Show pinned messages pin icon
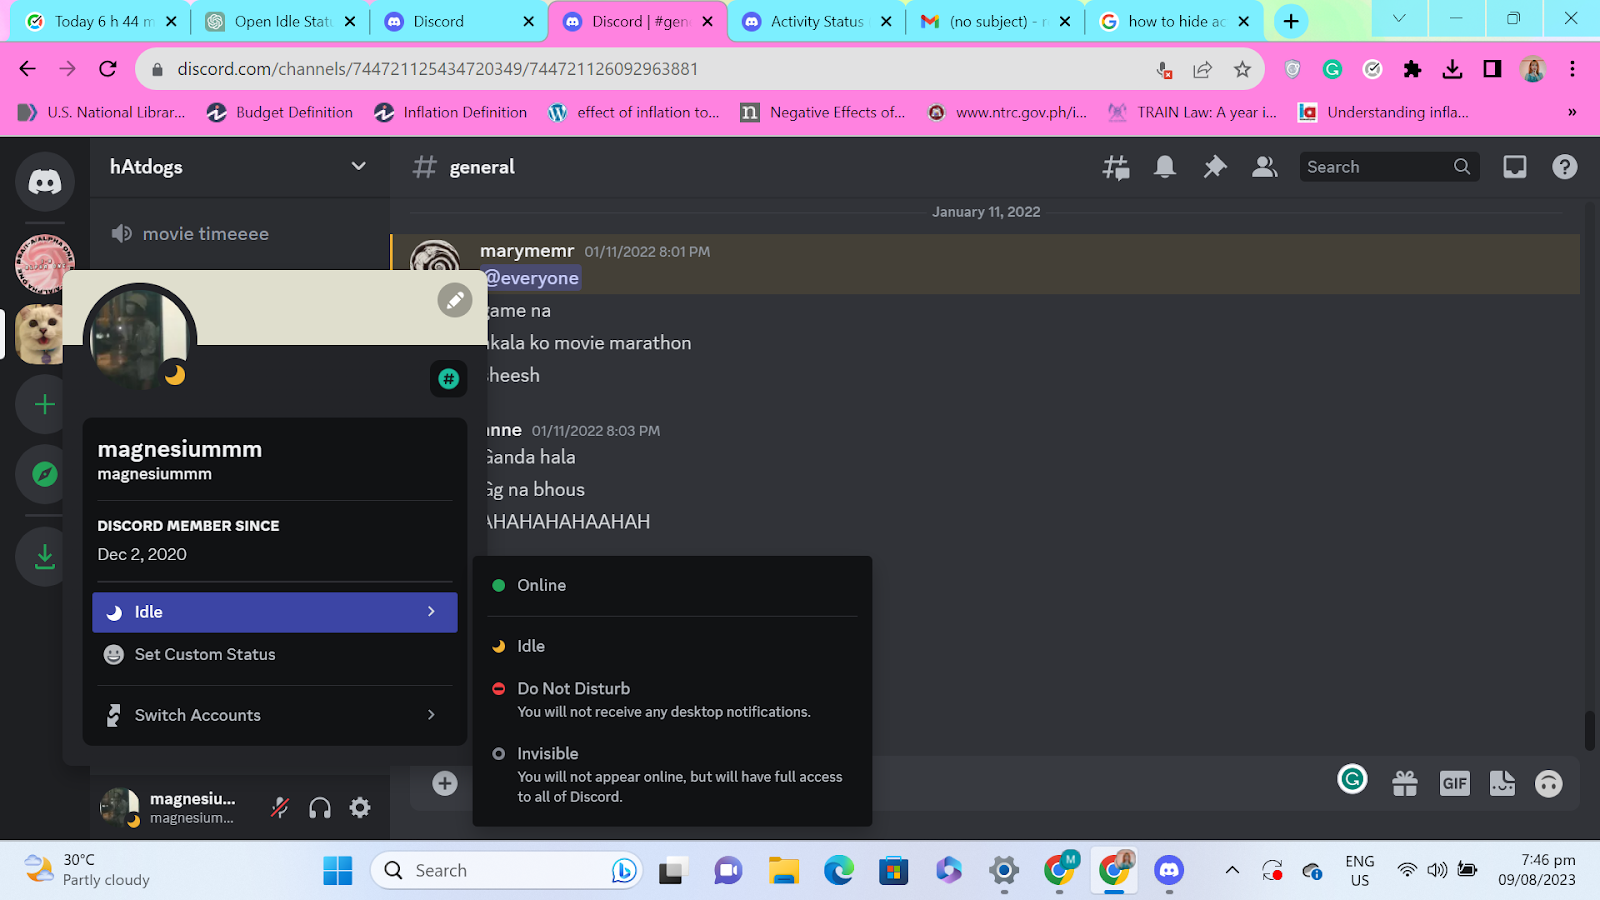This screenshot has width=1600, height=900. coord(1214,167)
